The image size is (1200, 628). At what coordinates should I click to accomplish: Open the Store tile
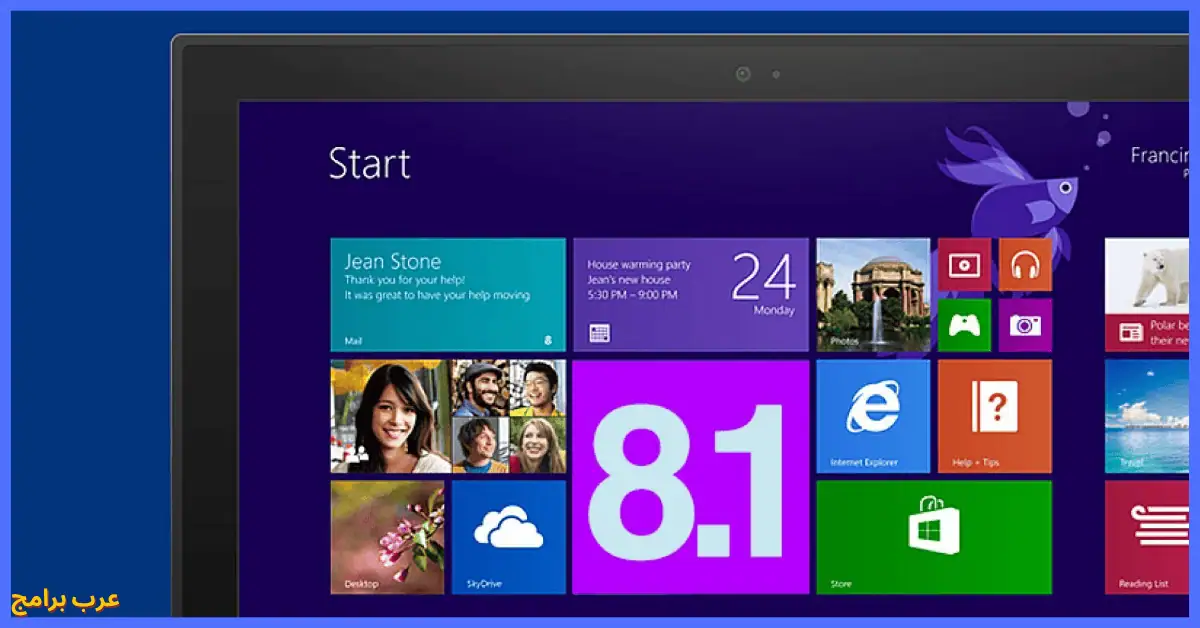(x=934, y=537)
